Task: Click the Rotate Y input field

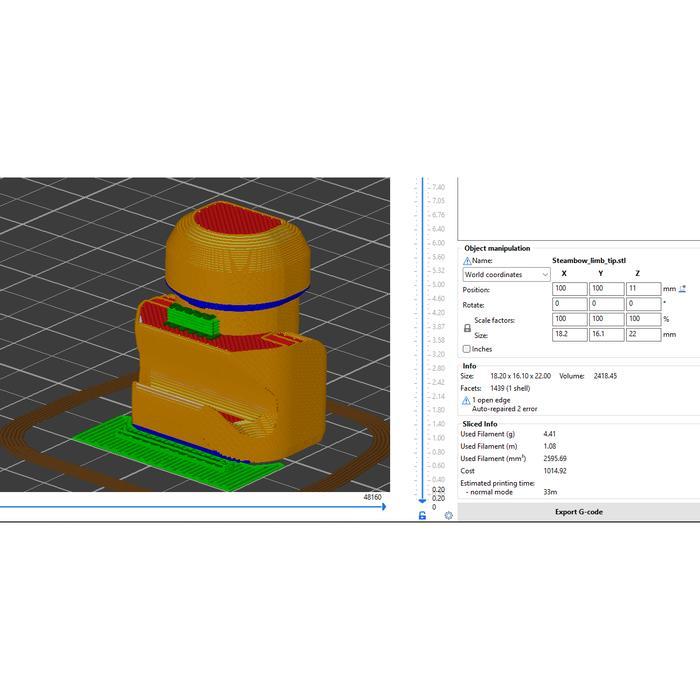Action: click(x=606, y=304)
